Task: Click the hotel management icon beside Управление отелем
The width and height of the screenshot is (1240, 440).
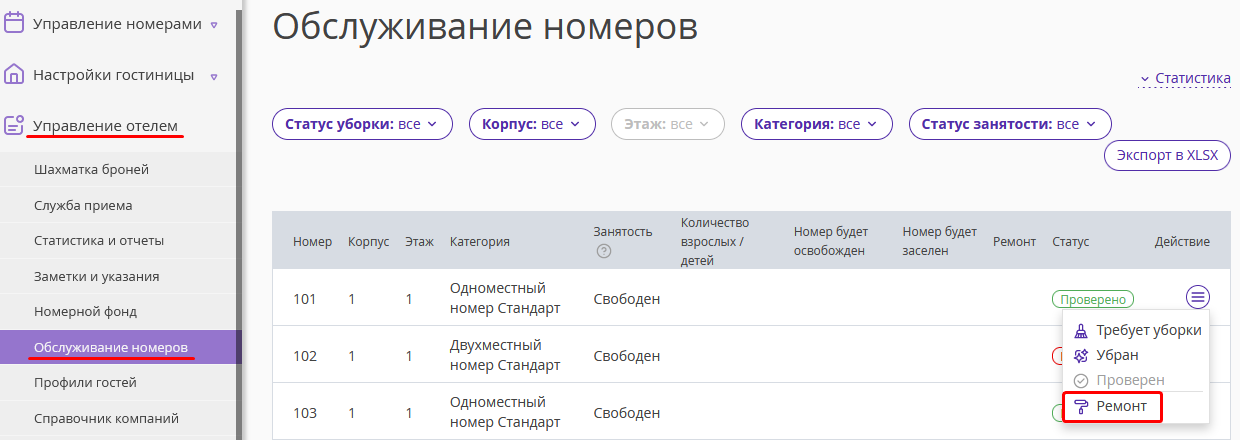Action: coord(14,126)
